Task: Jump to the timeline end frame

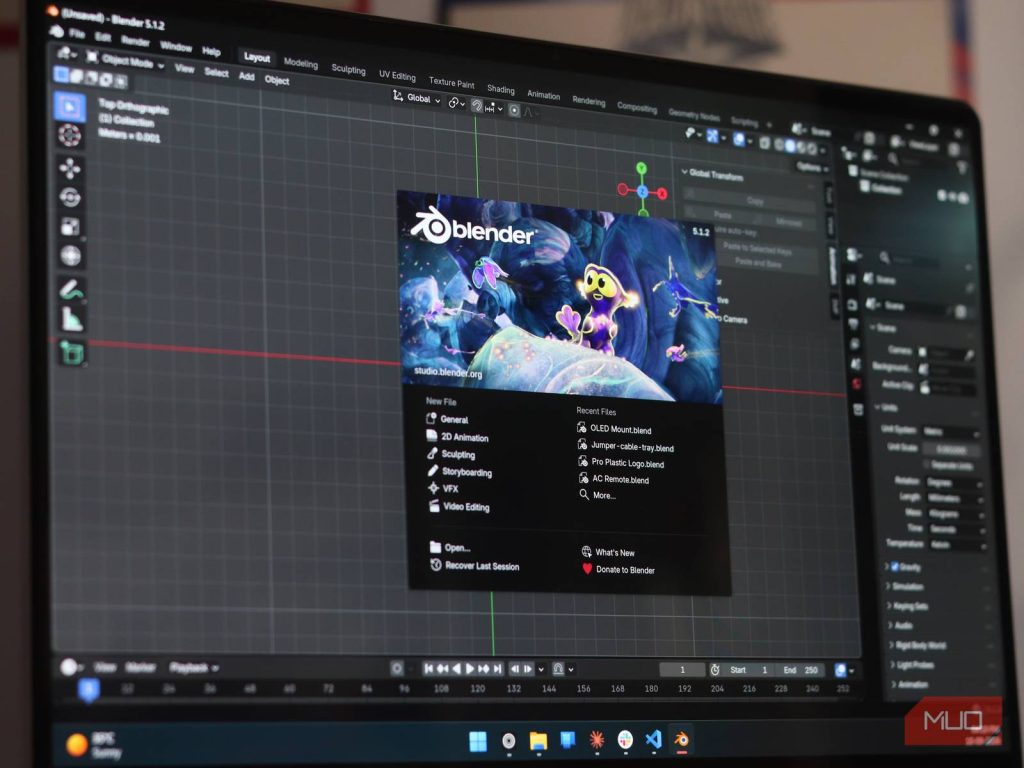Action: tap(498, 669)
